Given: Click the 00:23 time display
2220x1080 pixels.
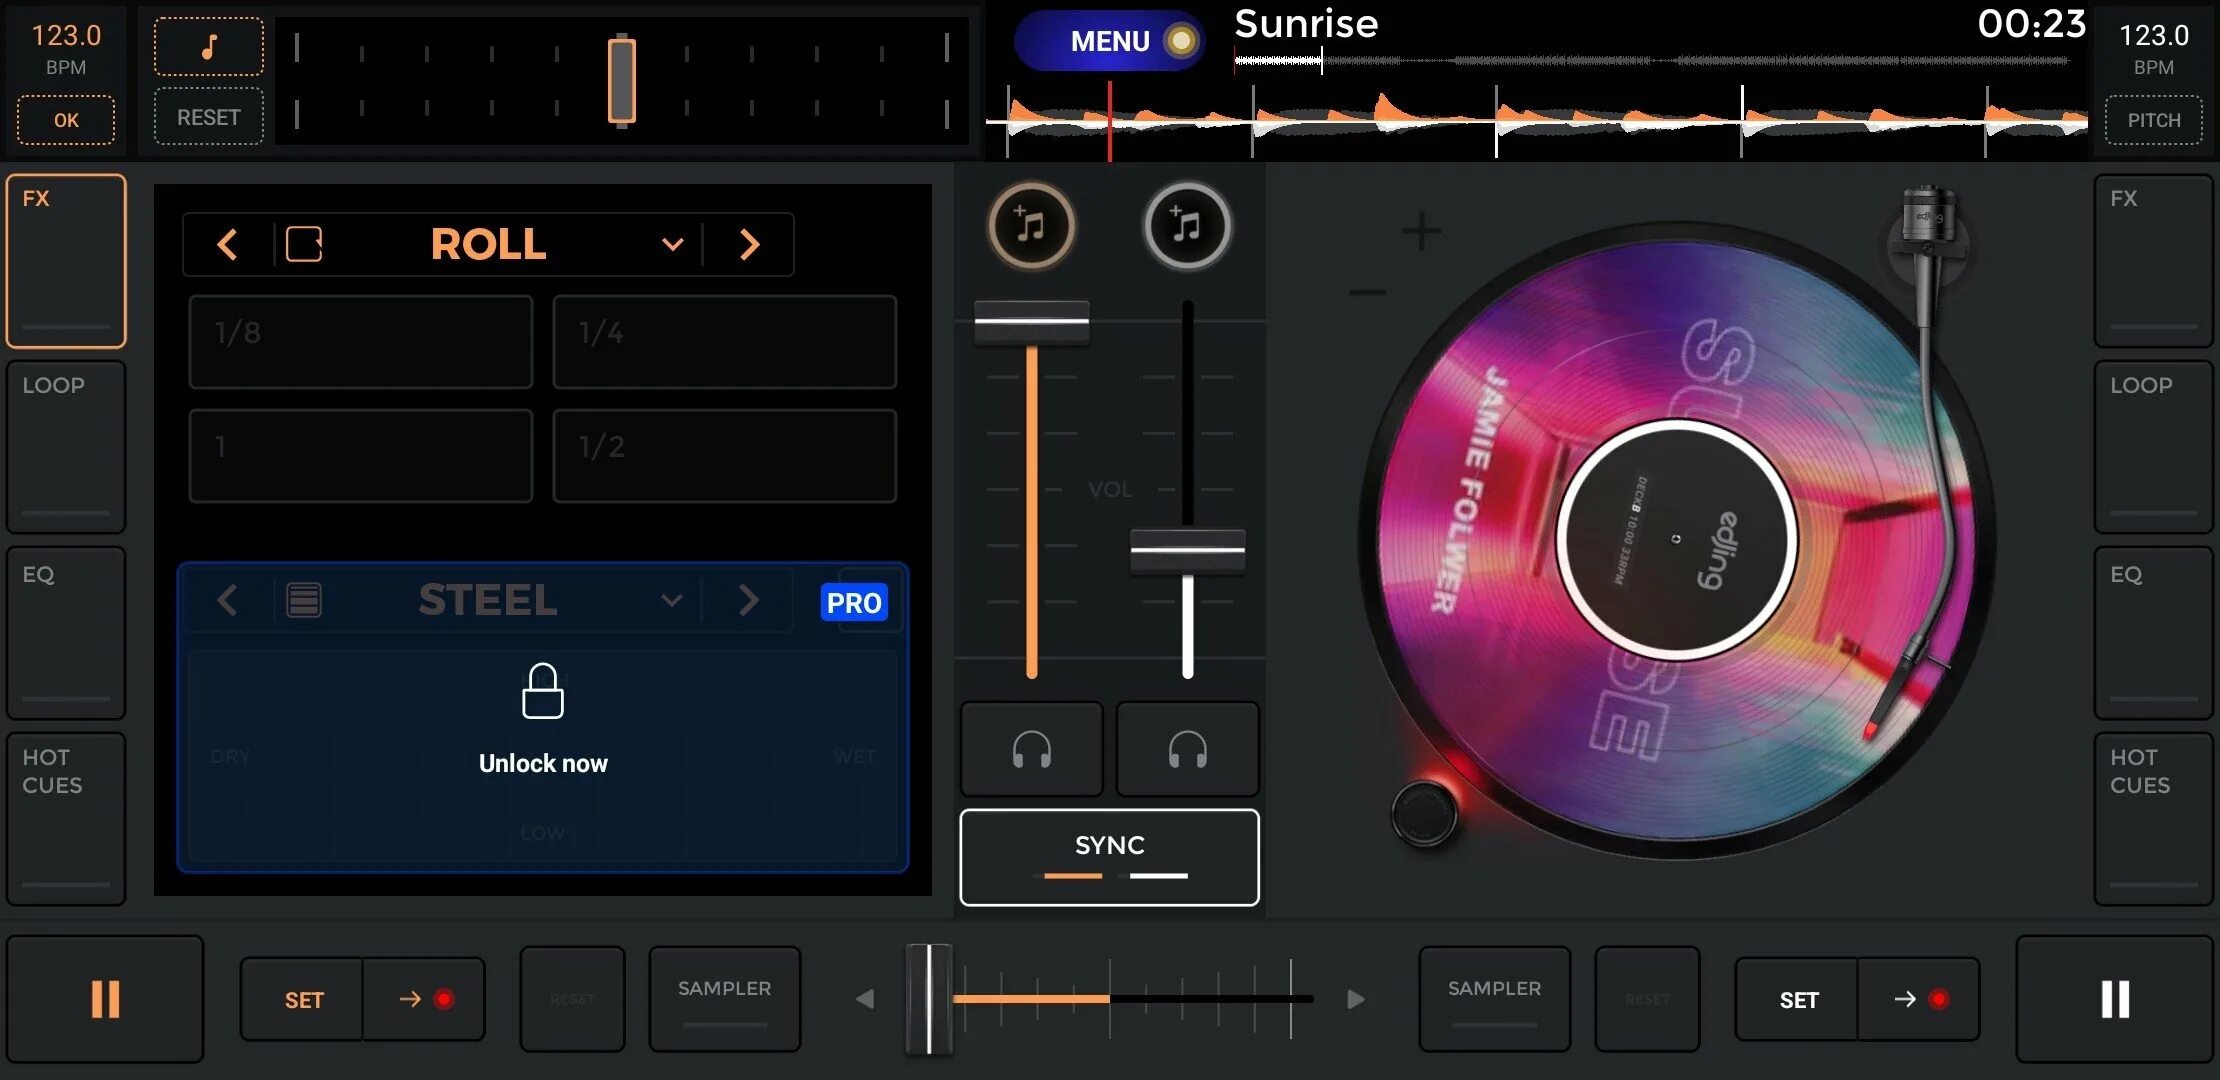Looking at the screenshot, I should (2031, 23).
